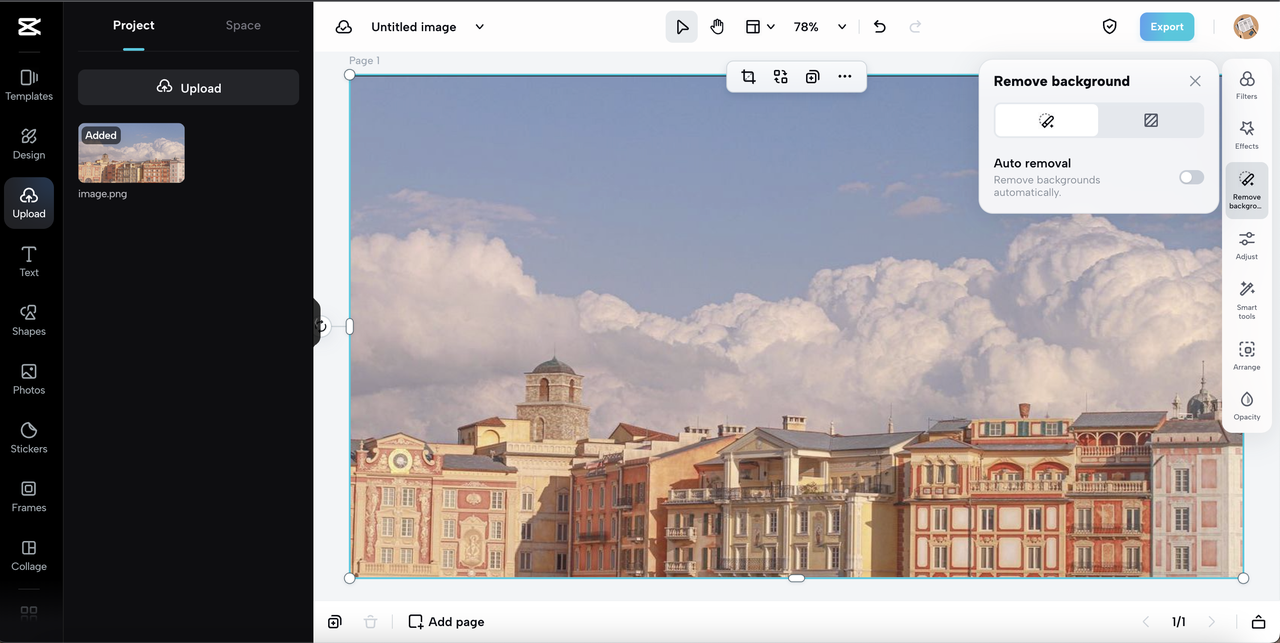Switch to the Project tab
The width and height of the screenshot is (1280, 643).
coord(134,26)
